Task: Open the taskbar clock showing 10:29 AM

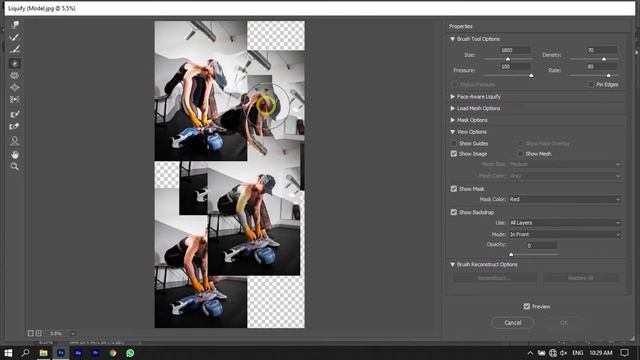Action: tap(600, 353)
